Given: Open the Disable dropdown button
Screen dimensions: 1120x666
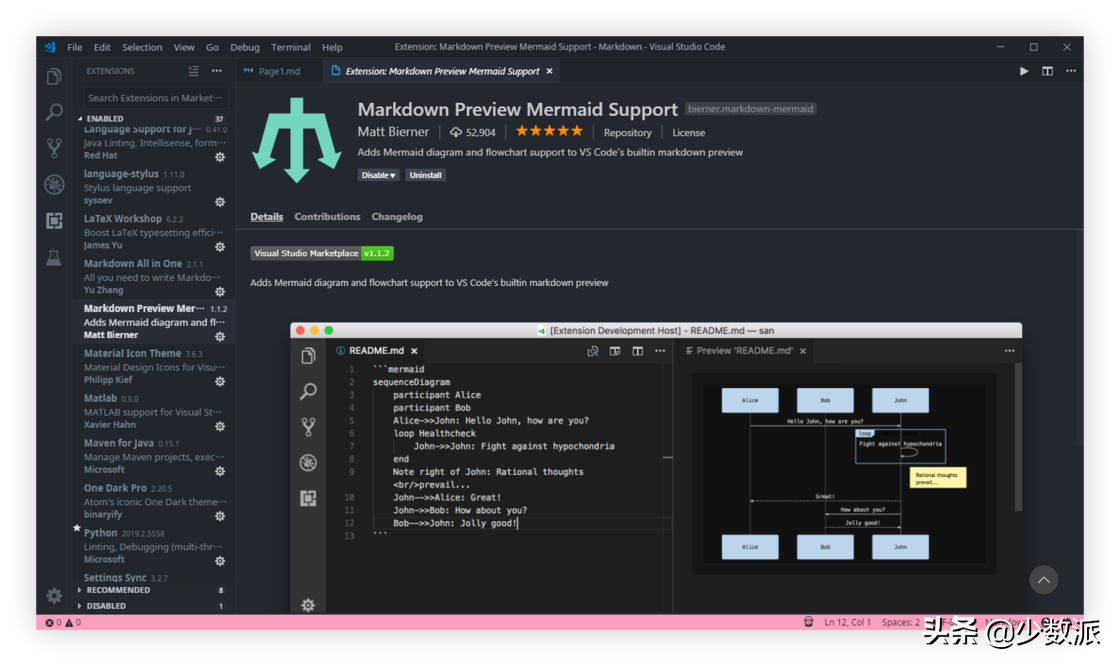Looking at the screenshot, I should (x=378, y=175).
